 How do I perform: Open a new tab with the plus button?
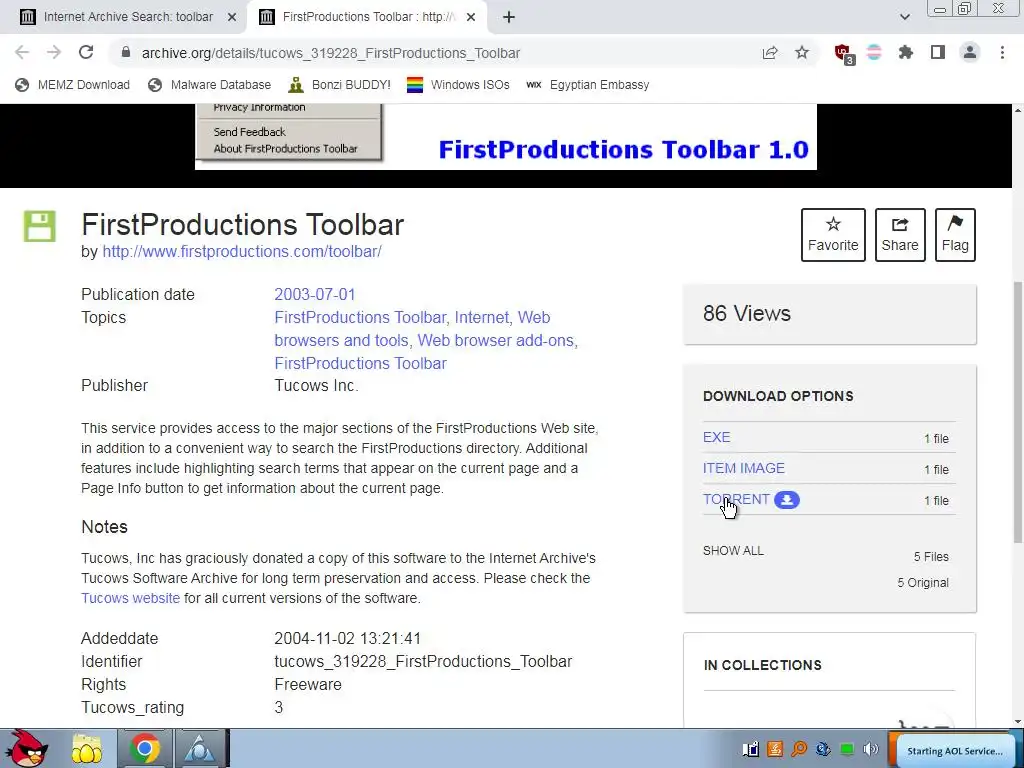(x=509, y=17)
